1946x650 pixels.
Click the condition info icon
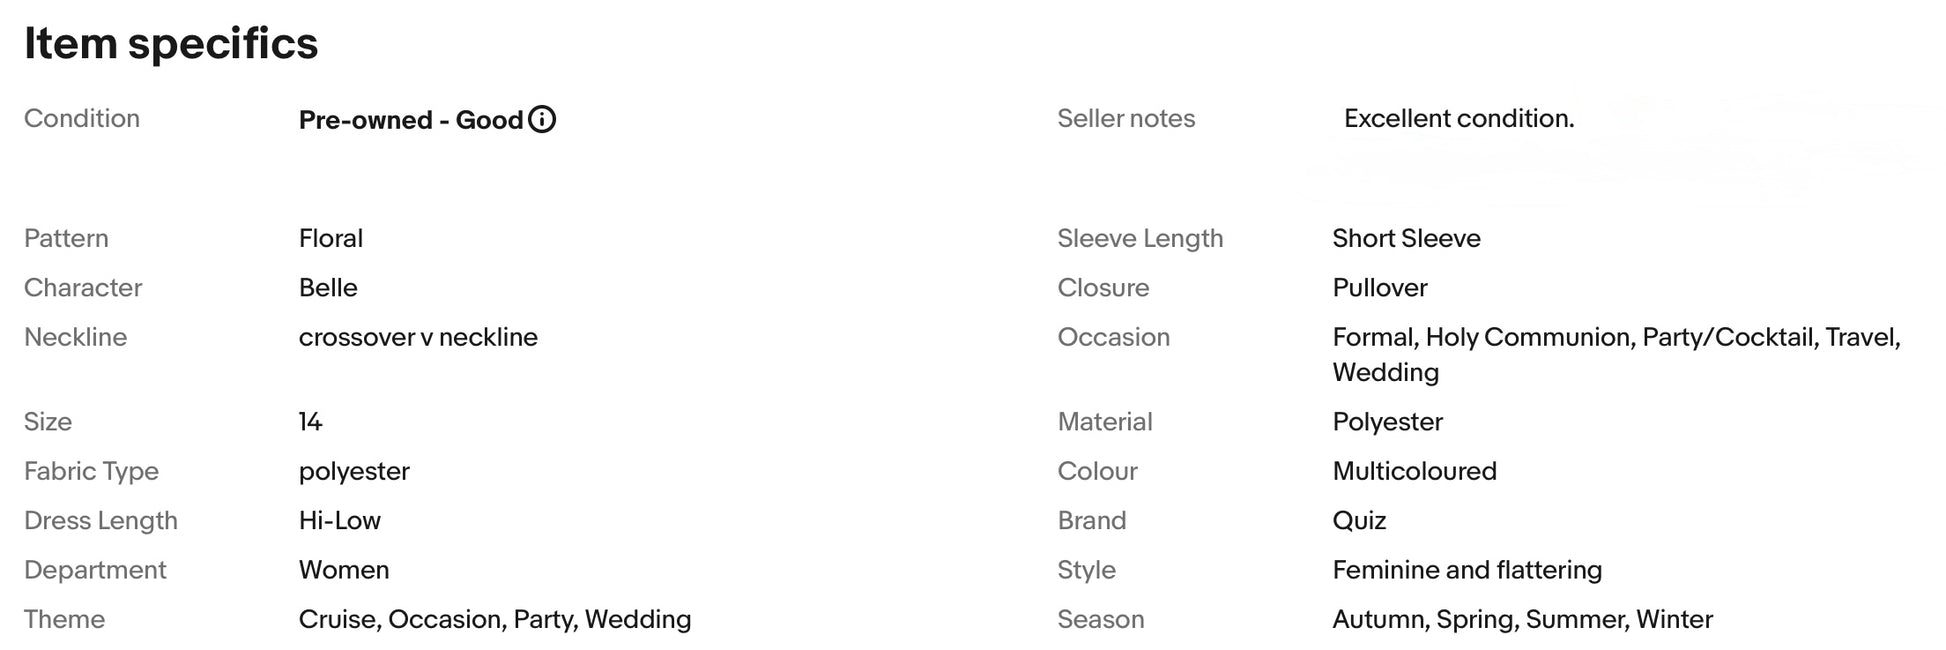tap(542, 120)
